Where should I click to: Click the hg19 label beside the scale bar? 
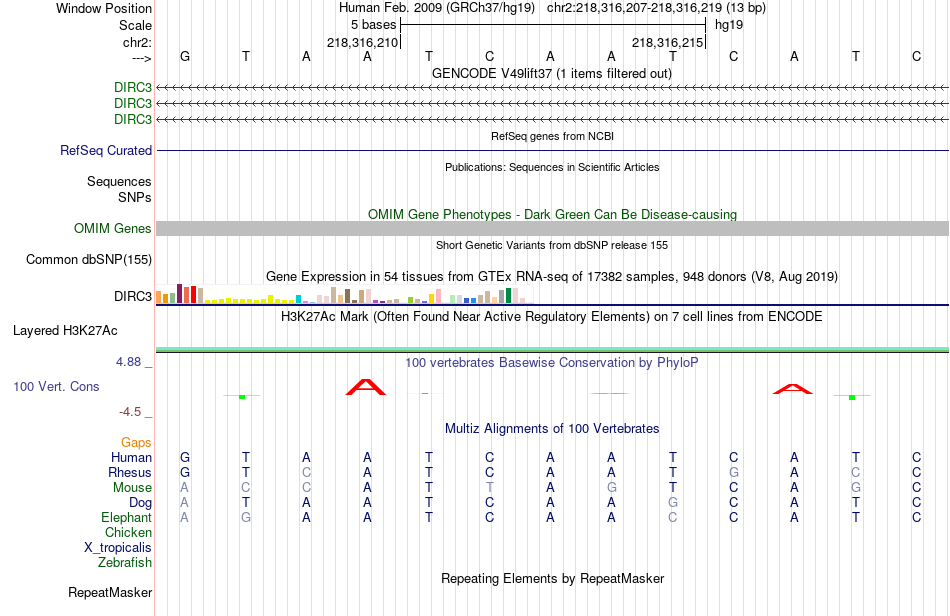tap(729, 25)
